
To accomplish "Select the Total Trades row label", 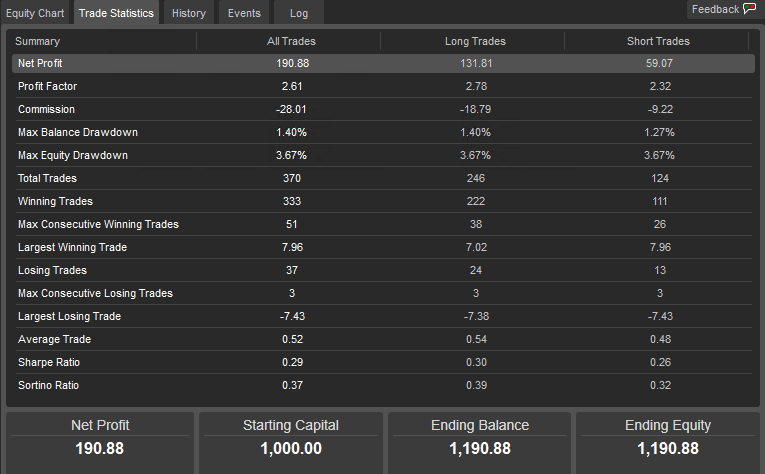I will [x=47, y=178].
